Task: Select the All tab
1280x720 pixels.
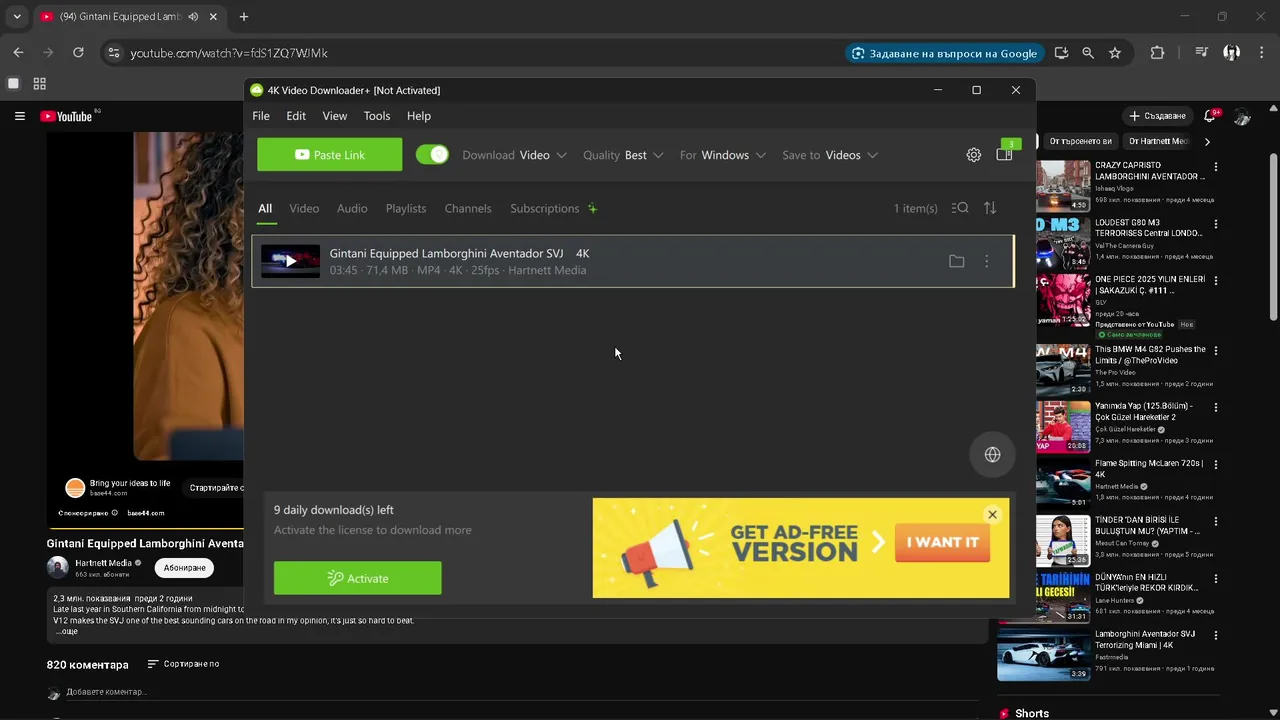Action: (x=265, y=208)
